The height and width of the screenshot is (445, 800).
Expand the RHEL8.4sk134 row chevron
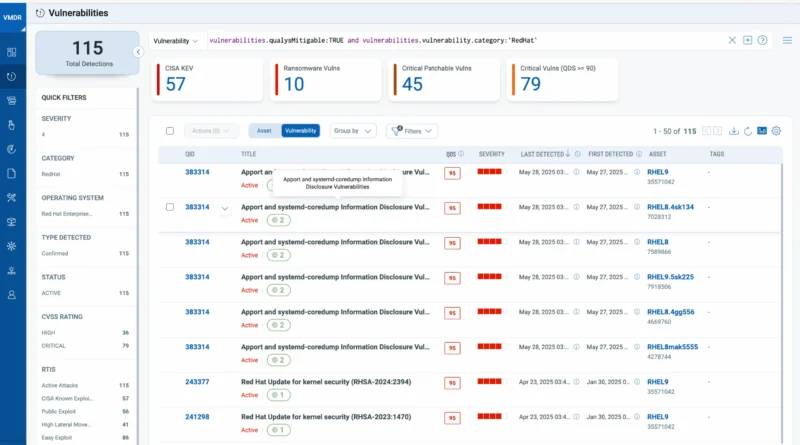pos(224,208)
